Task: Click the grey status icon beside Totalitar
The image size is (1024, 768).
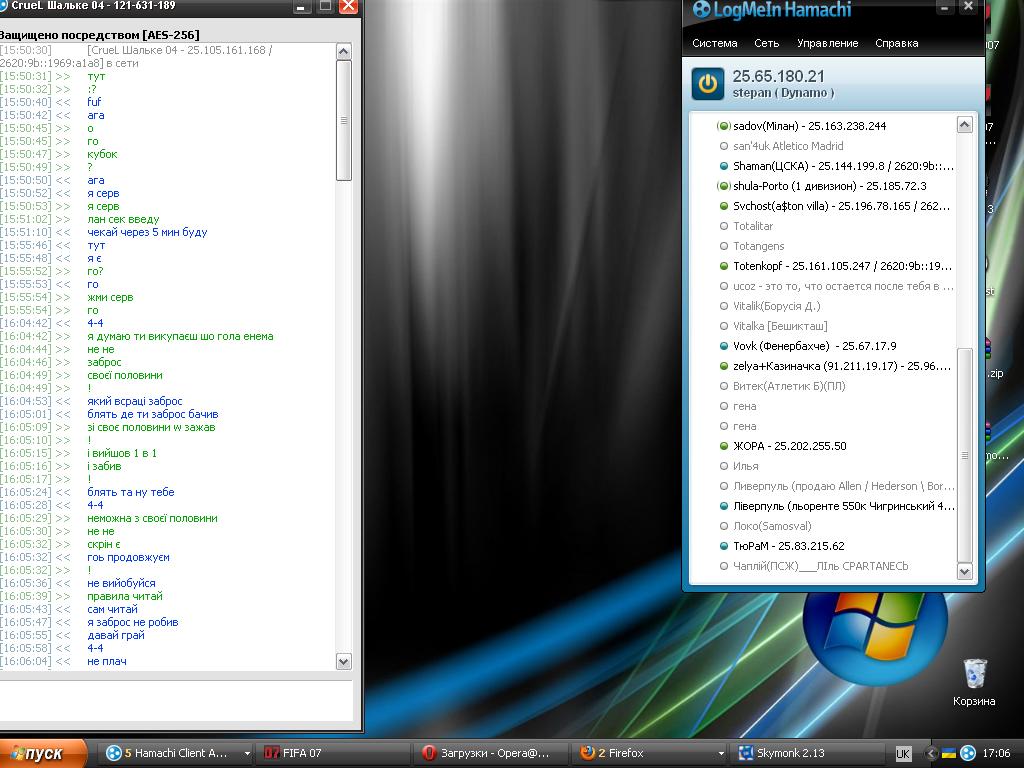Action: 724,226
